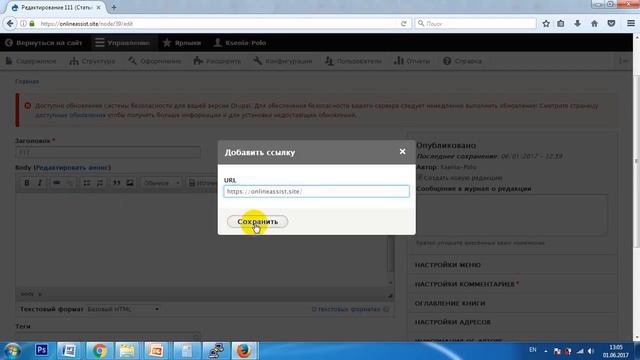Open Photoshop from the taskbar
This screenshot has height=360, width=640.
(41, 351)
